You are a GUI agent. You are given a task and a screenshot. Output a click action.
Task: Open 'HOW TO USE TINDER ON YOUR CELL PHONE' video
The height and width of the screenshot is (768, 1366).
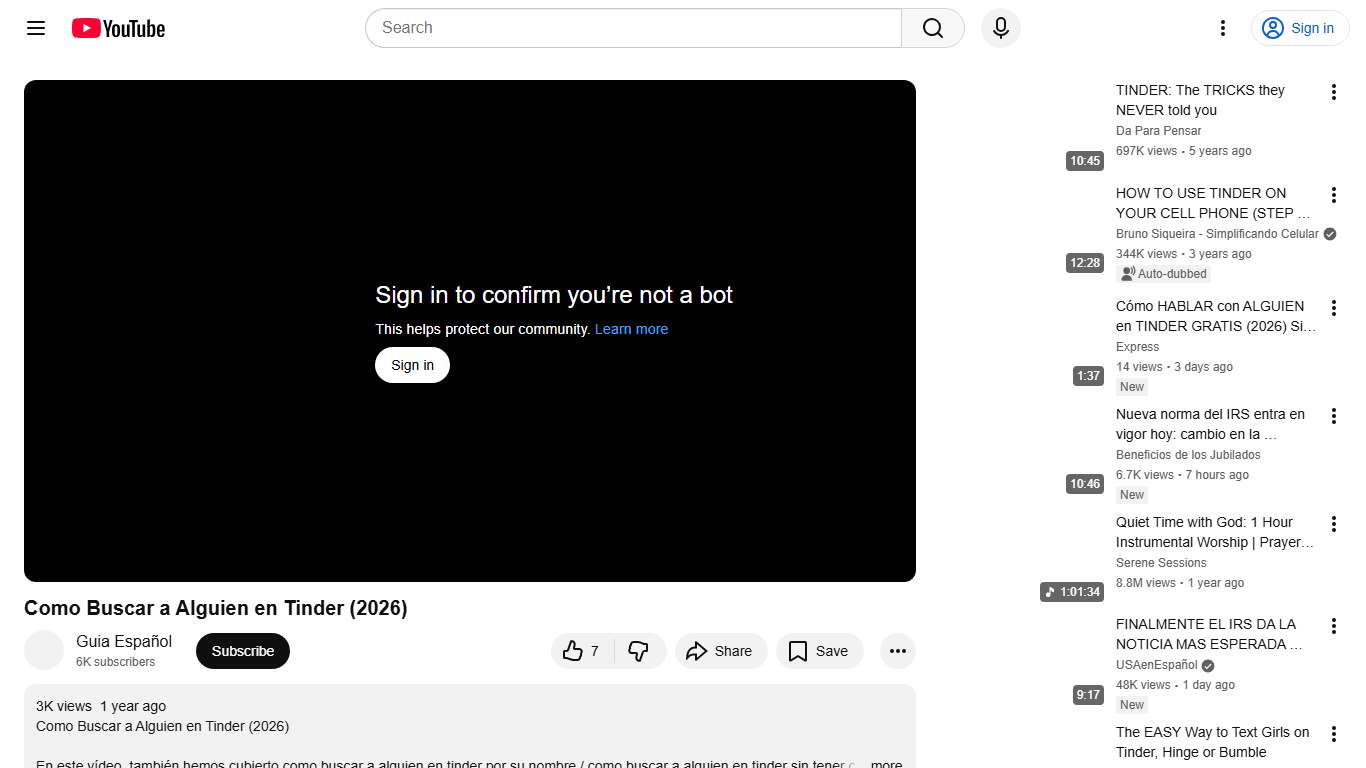pos(1212,203)
